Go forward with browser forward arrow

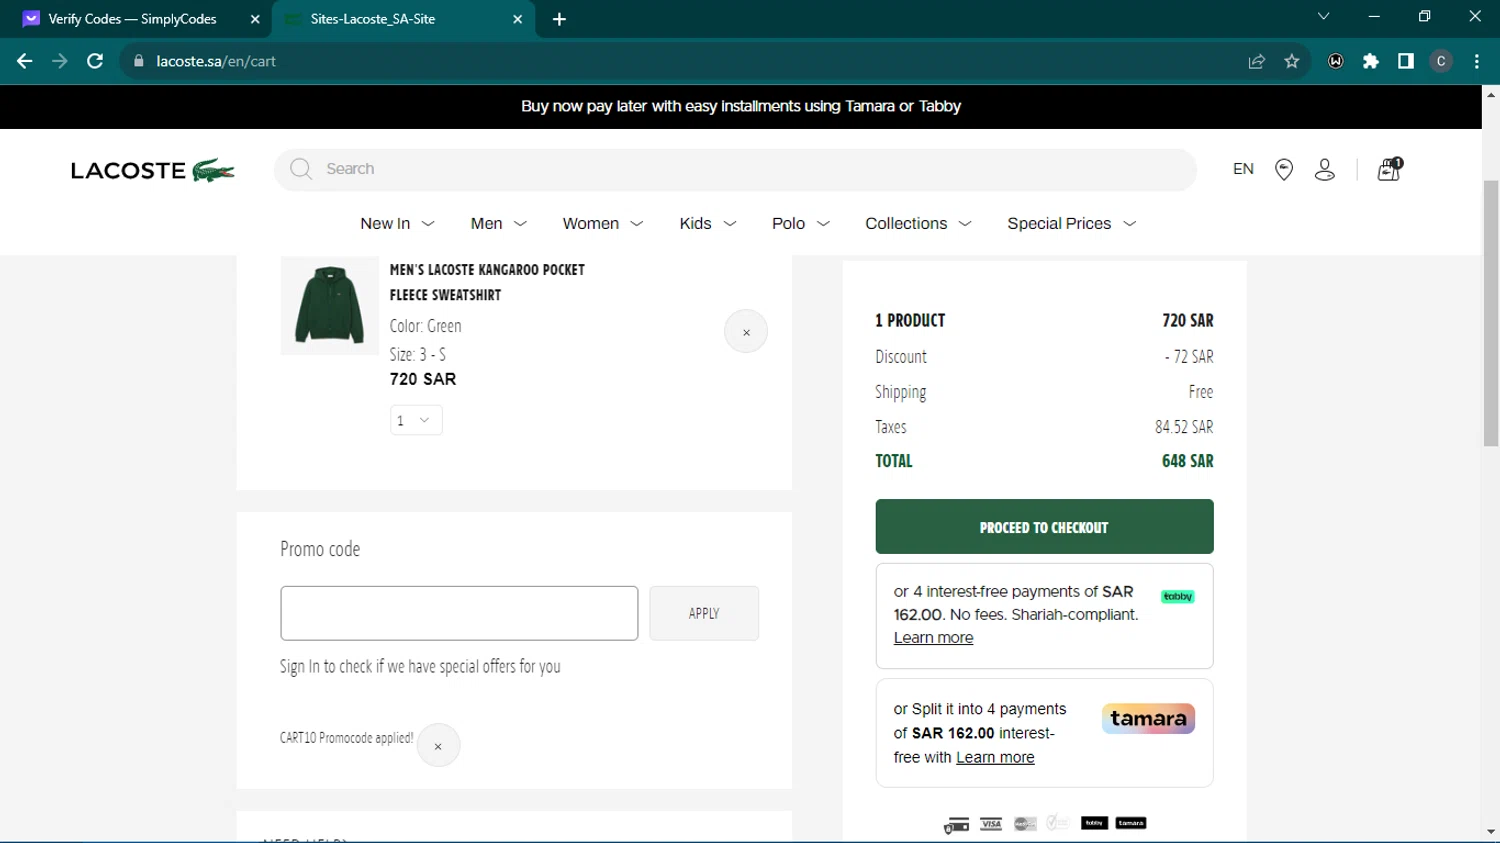(x=60, y=61)
